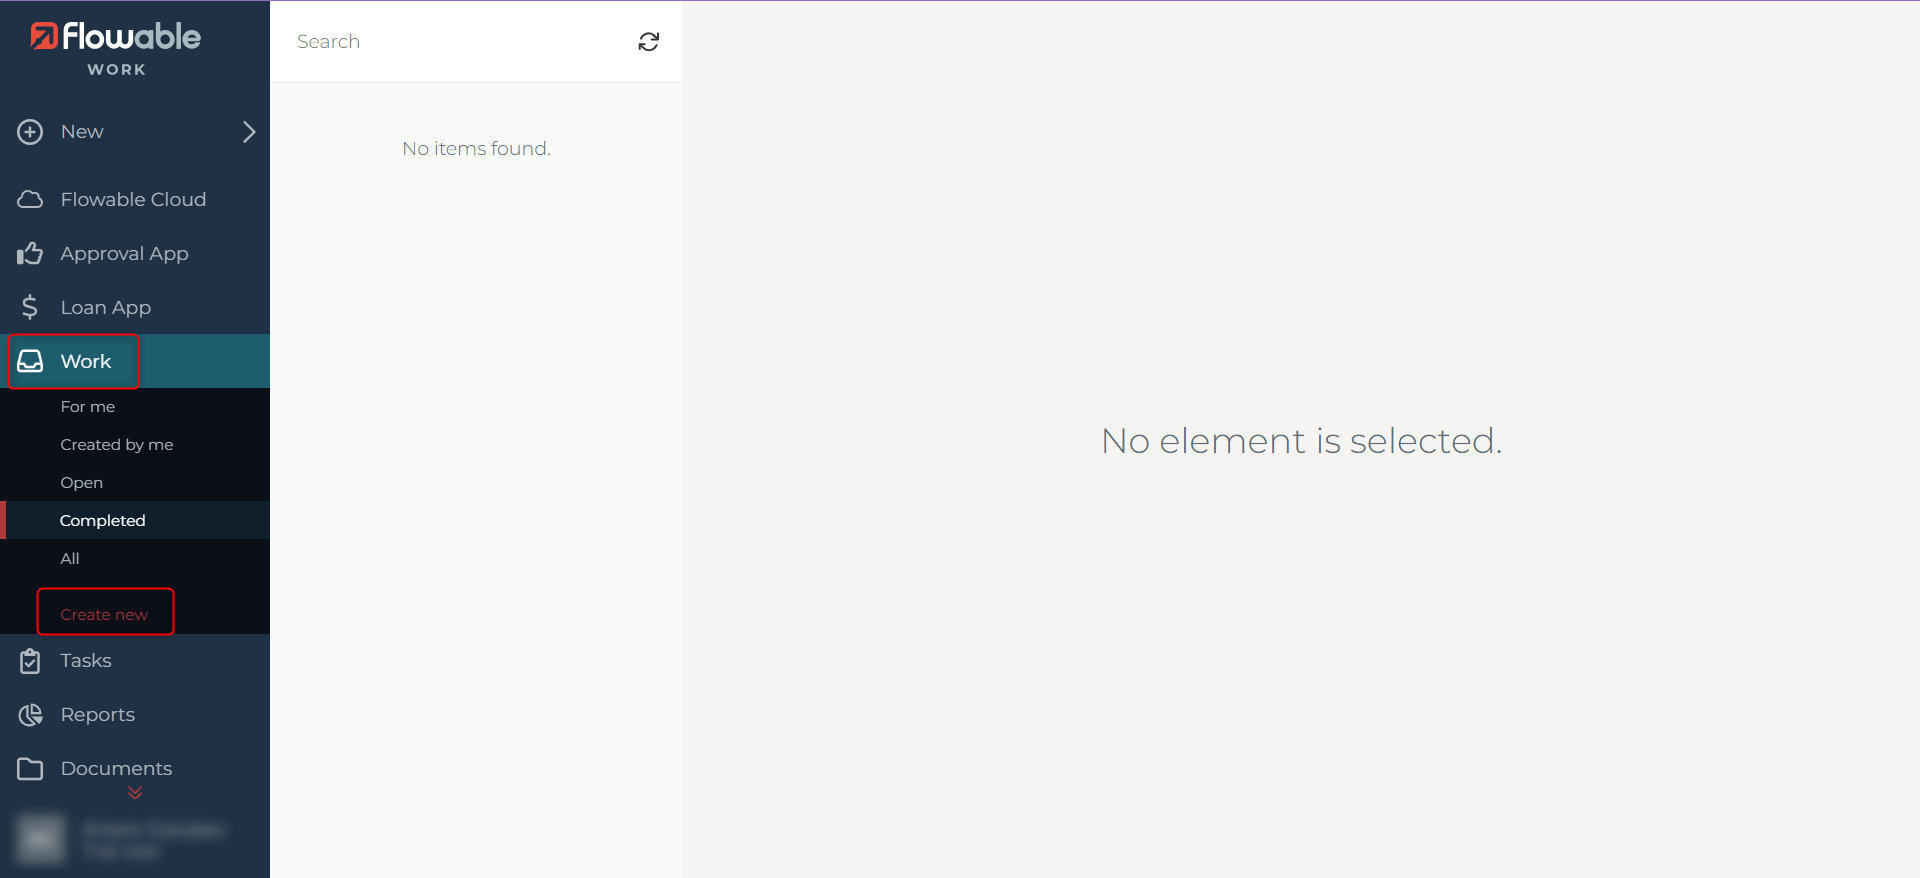The height and width of the screenshot is (878, 1920).
Task: Expand the New menu chevron arrow
Action: point(249,132)
